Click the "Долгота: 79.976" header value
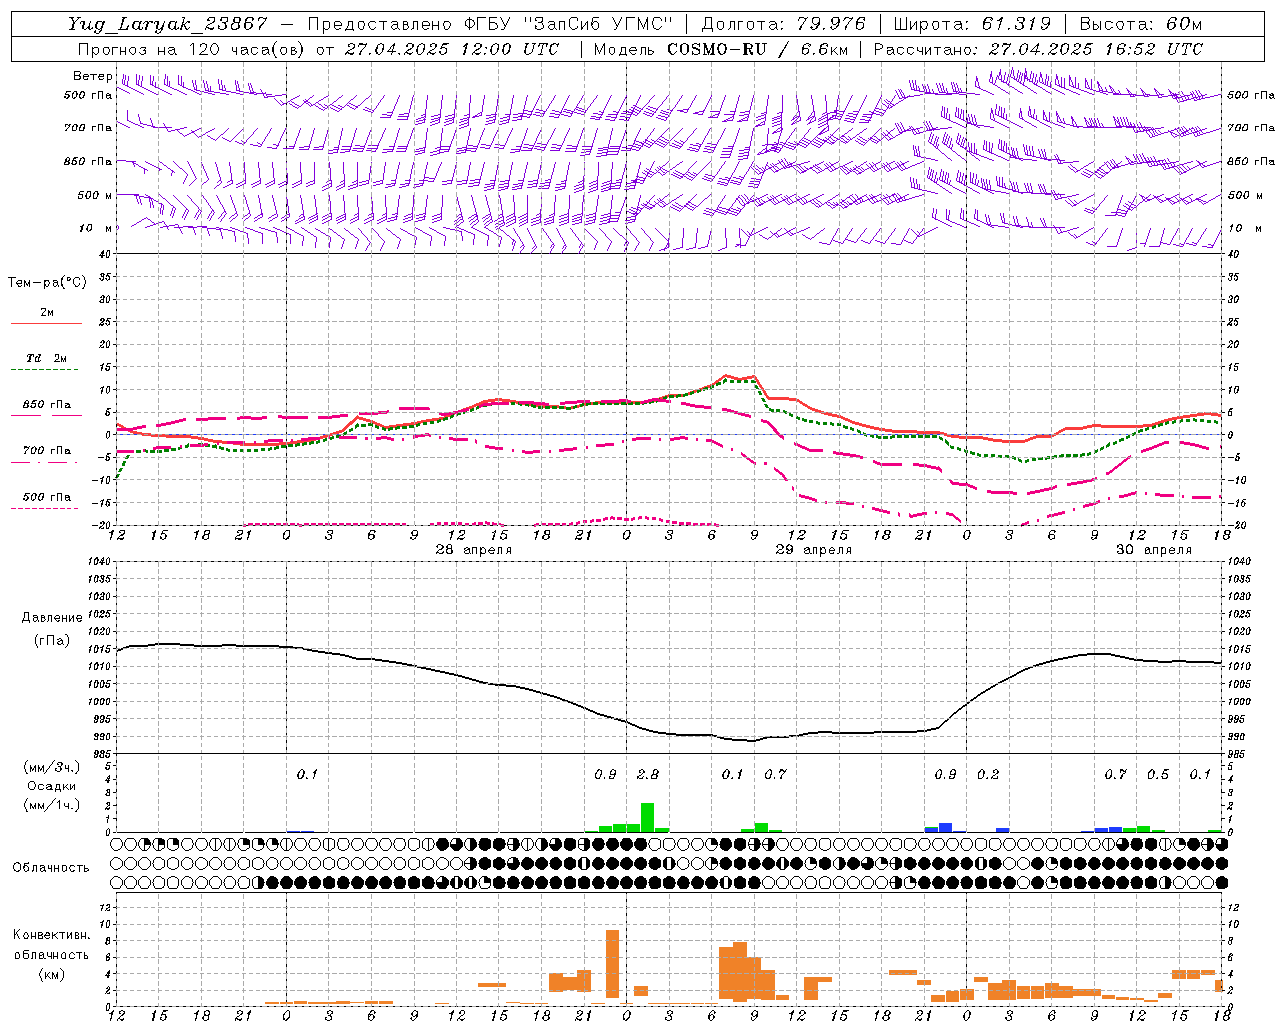 coord(783,24)
